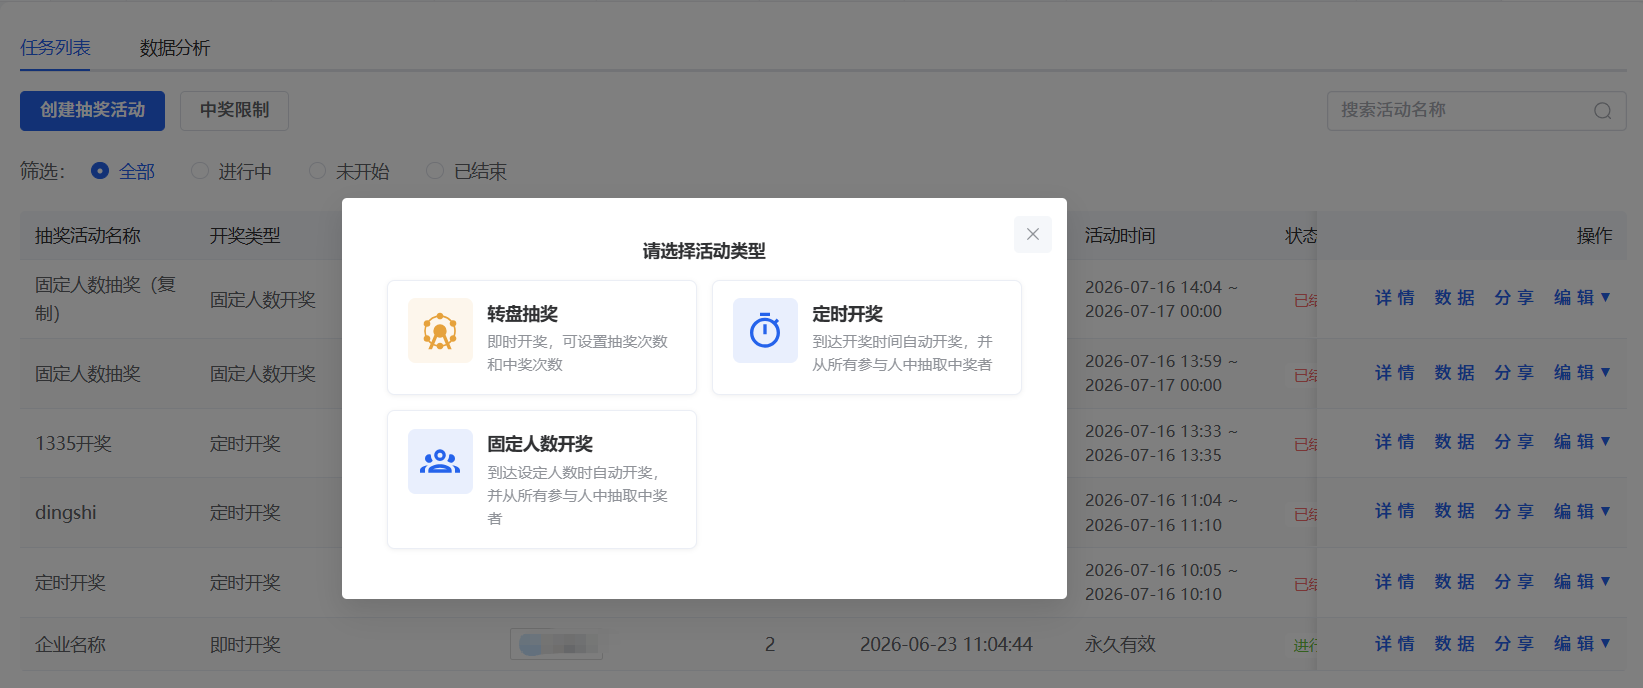Click the 即时开奖 type cell
The height and width of the screenshot is (688, 1643).
click(x=245, y=645)
